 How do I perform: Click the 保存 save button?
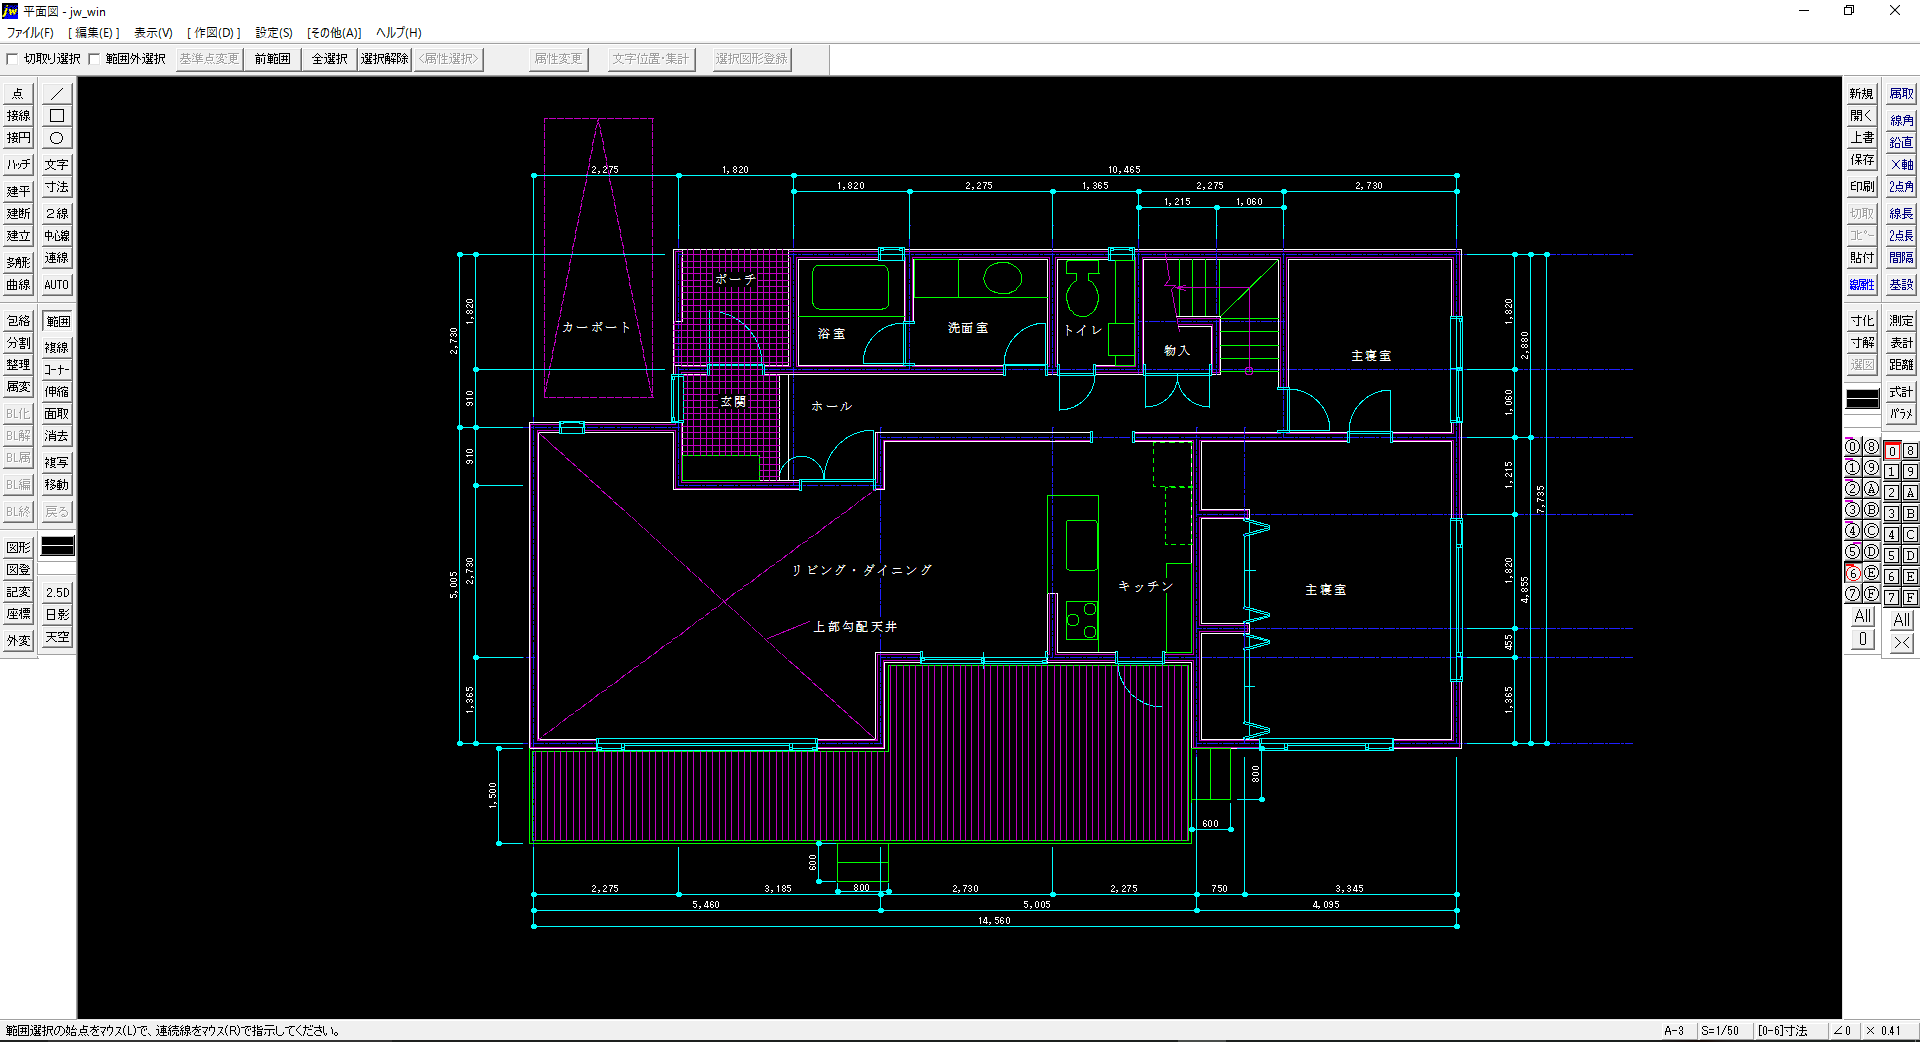point(1861,160)
